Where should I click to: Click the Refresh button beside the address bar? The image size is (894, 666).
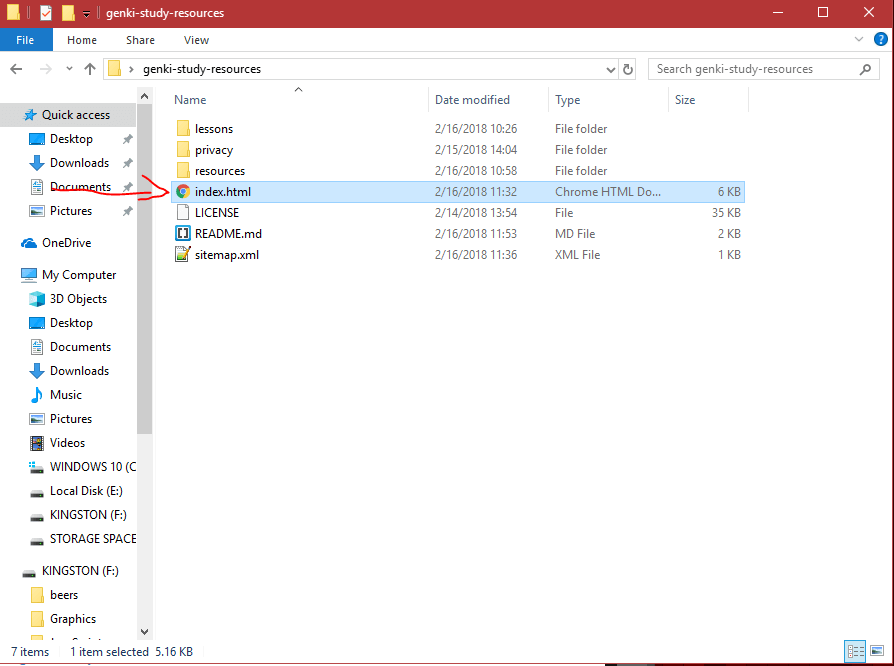click(628, 70)
